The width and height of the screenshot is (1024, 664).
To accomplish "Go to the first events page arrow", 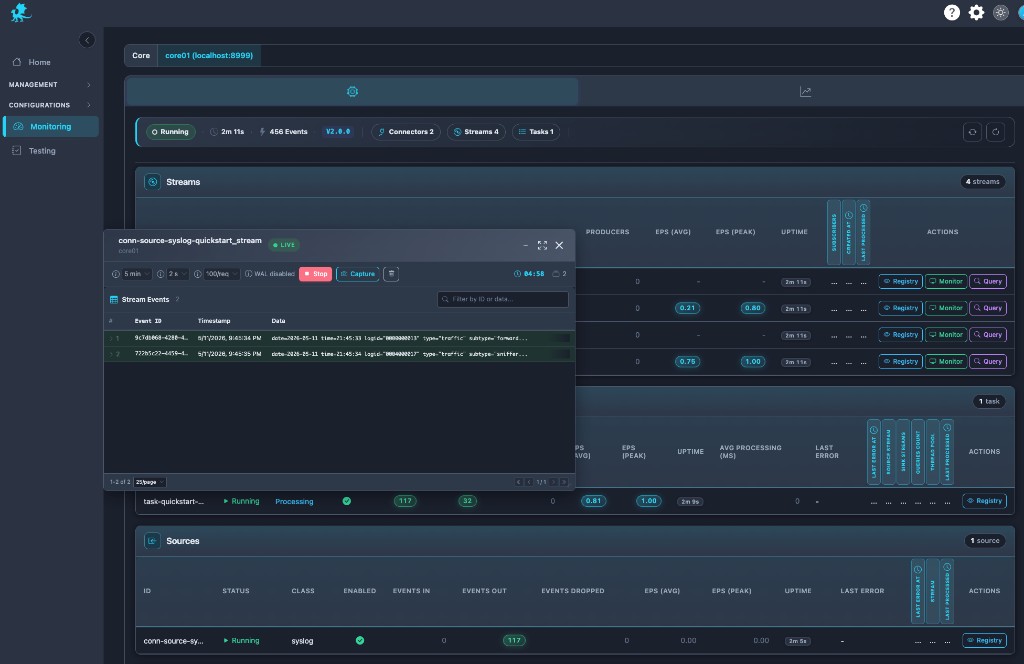I will coord(519,482).
